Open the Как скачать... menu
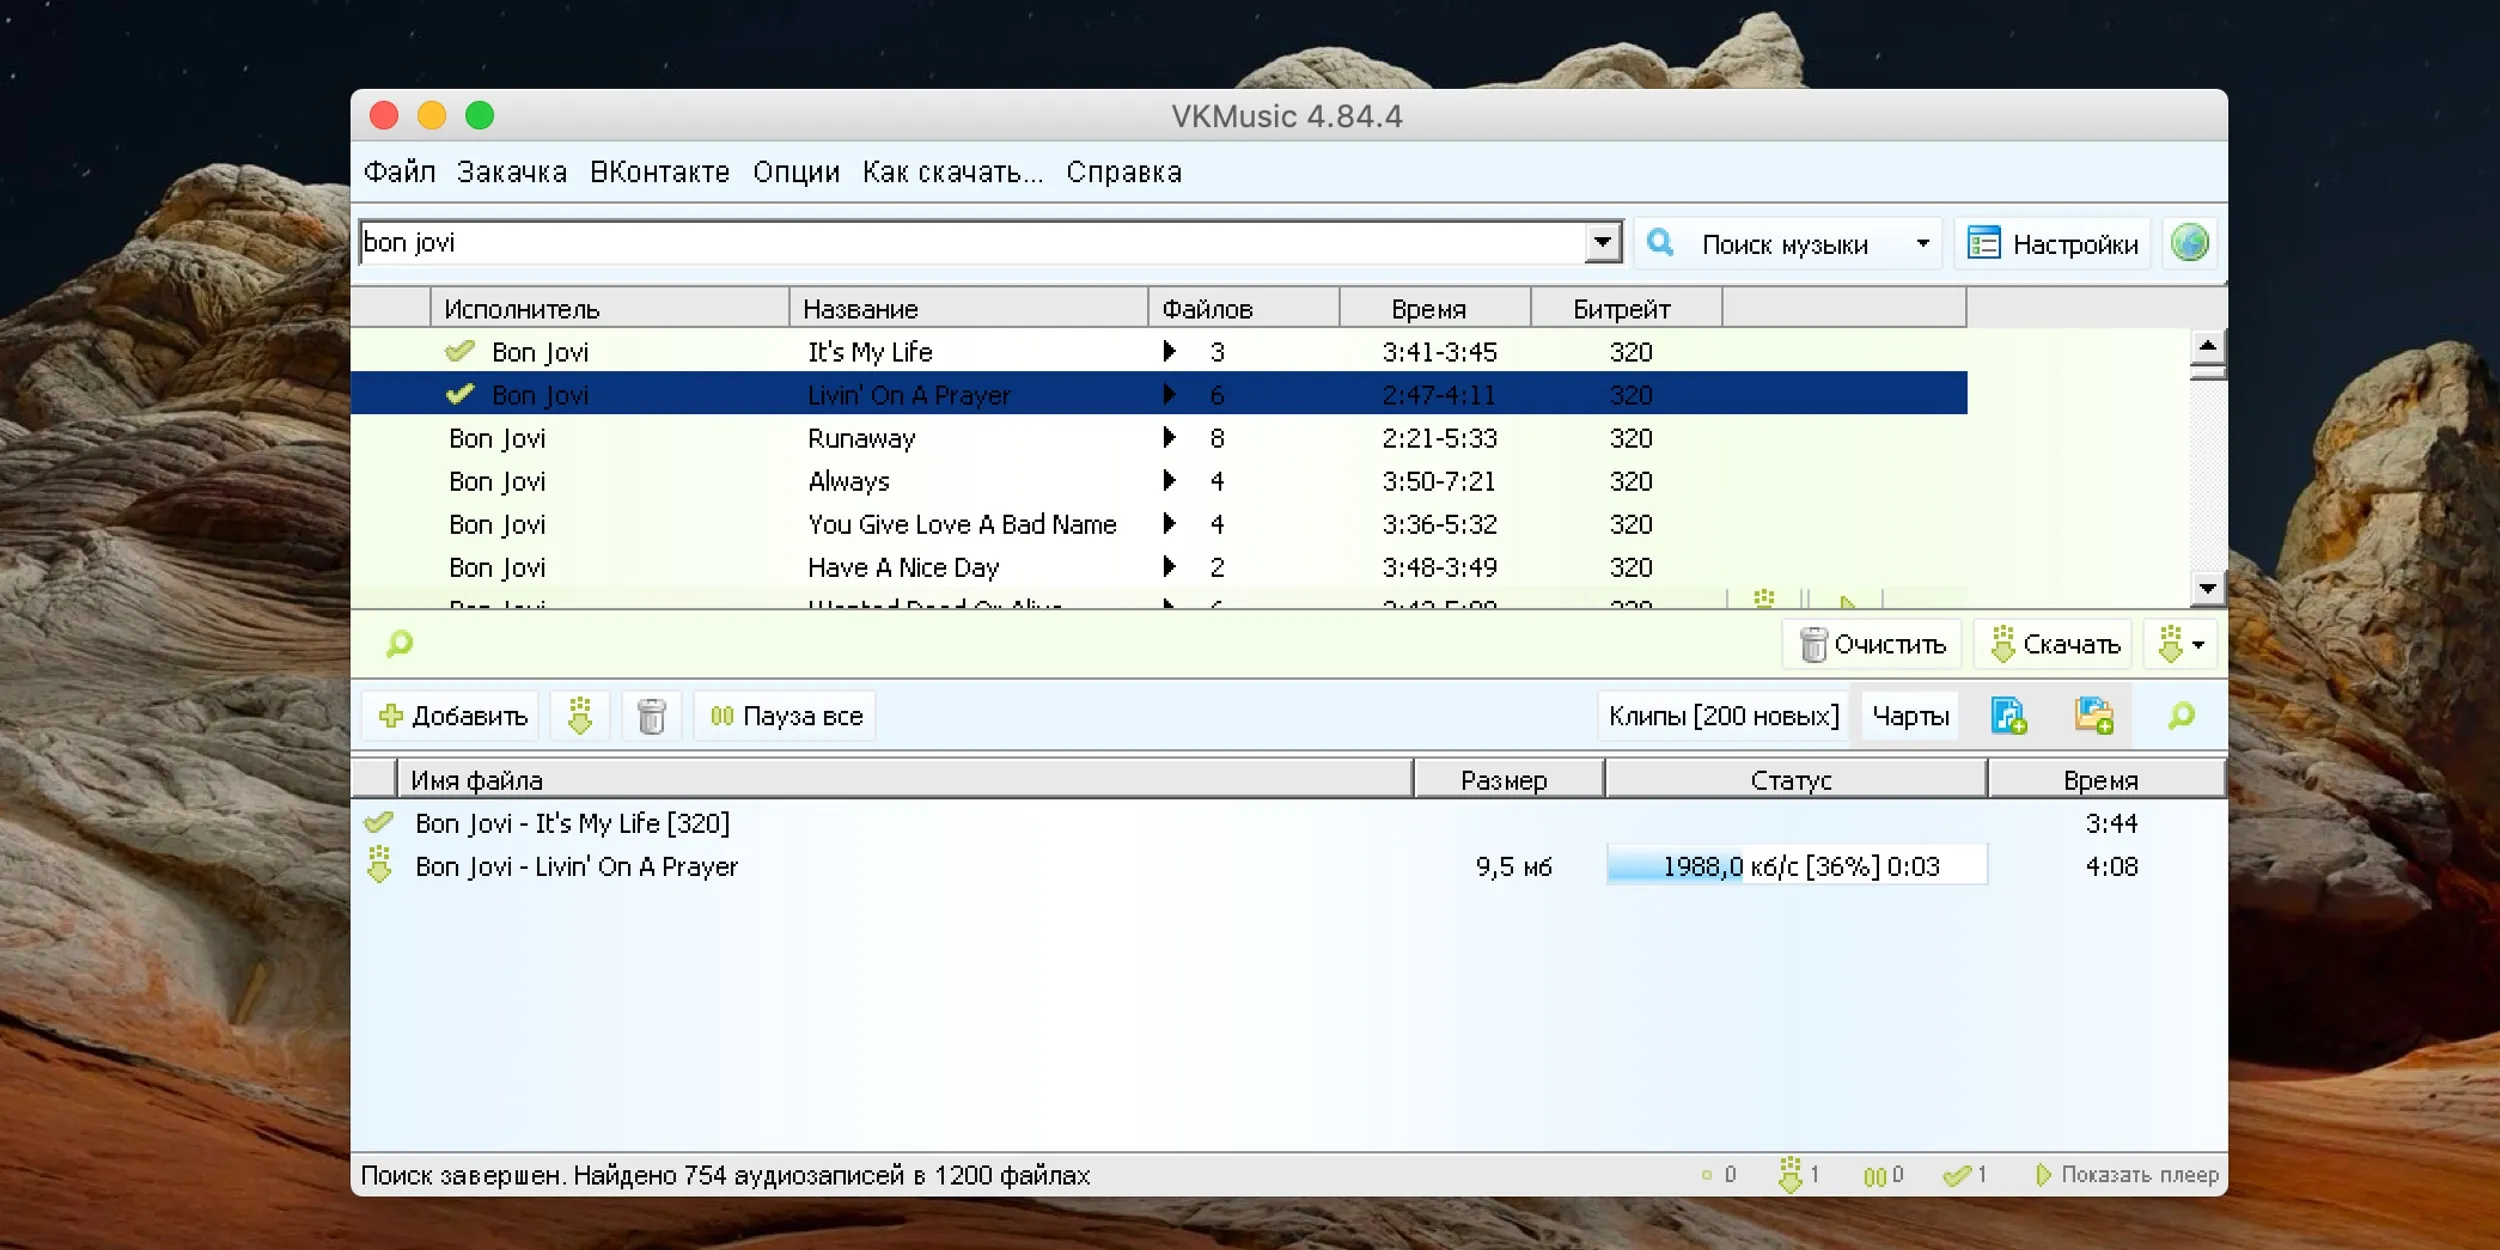 pos(953,172)
